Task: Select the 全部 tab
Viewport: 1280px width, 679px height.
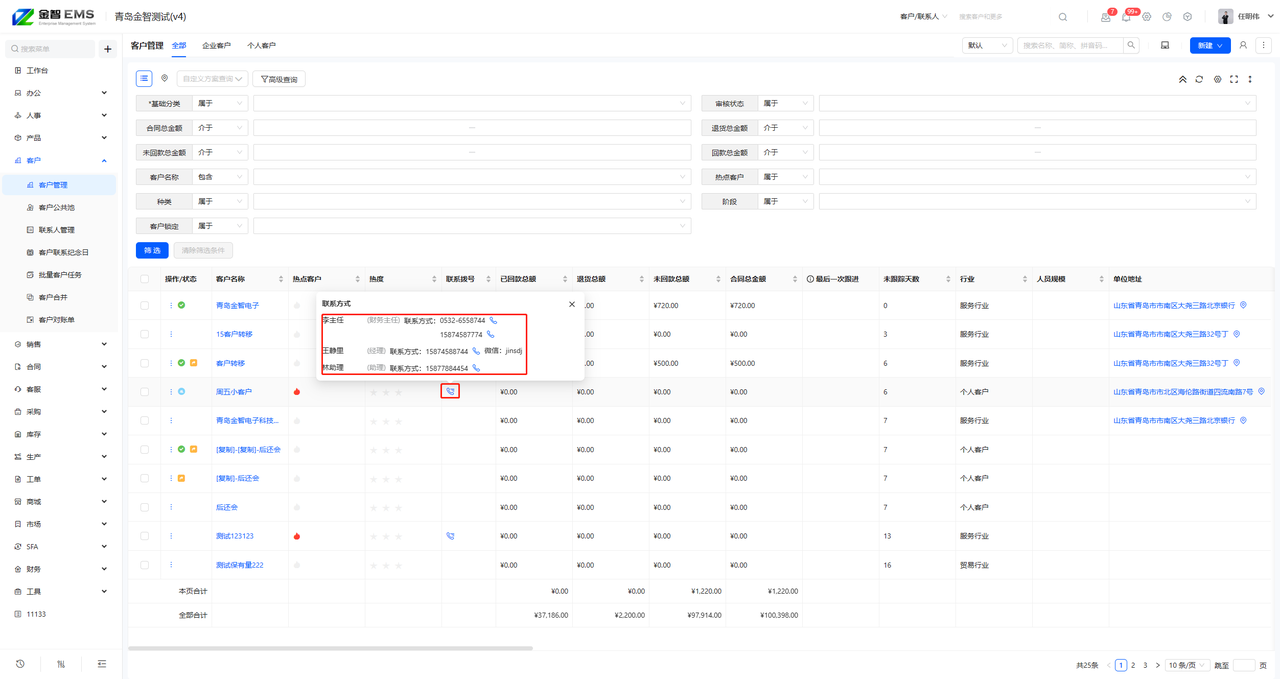Action: tap(179, 46)
